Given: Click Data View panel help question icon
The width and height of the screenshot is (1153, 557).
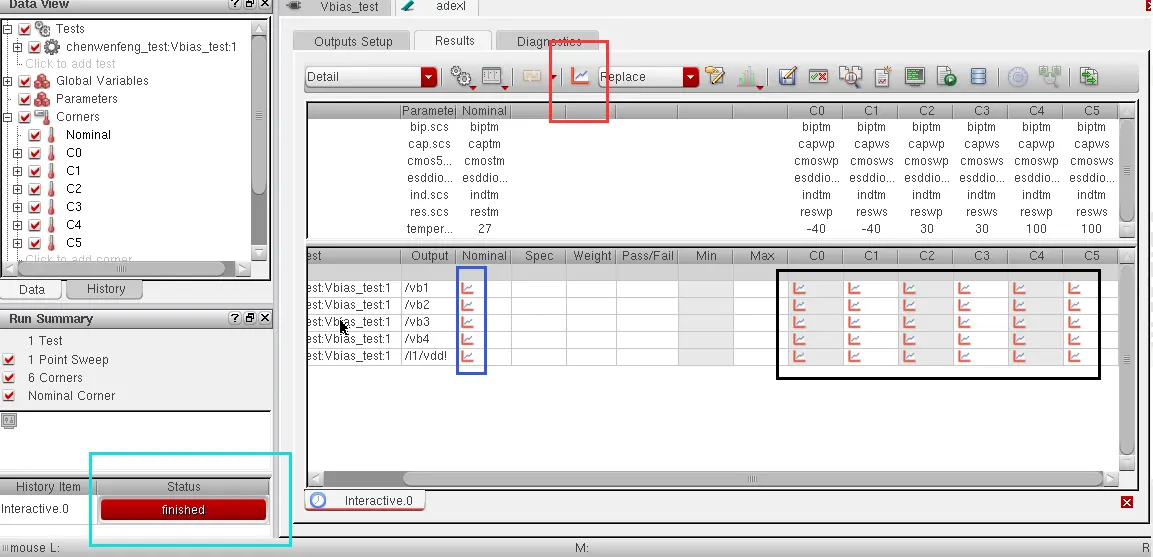Looking at the screenshot, I should (x=235, y=4).
